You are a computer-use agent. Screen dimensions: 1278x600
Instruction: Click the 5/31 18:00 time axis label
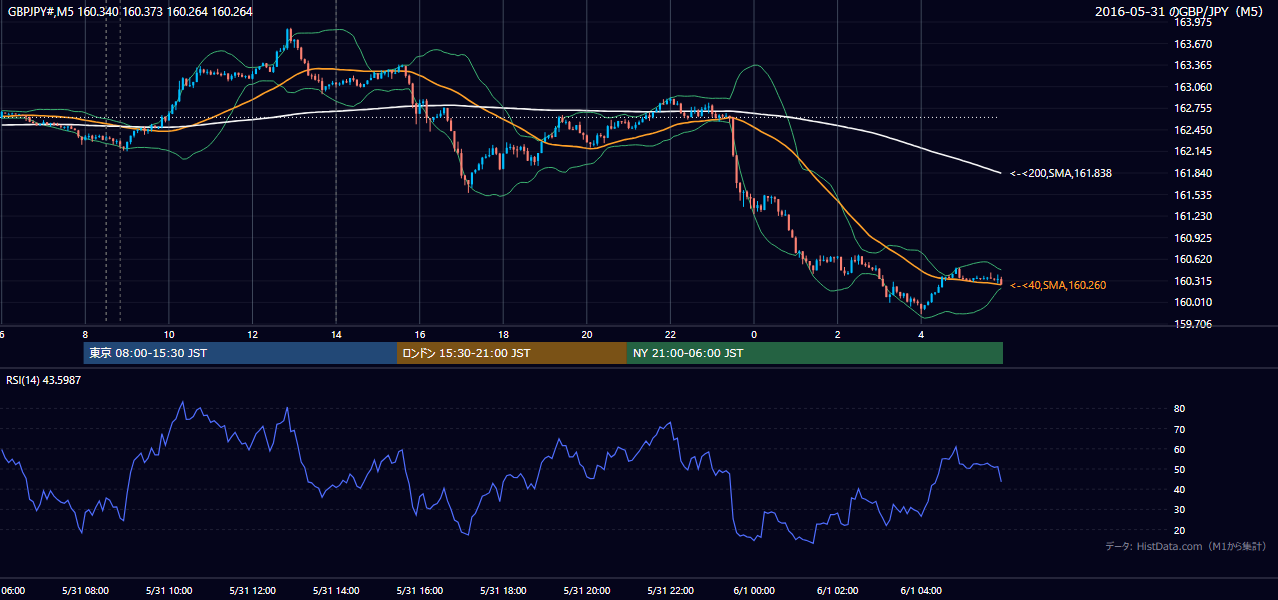pos(503,590)
